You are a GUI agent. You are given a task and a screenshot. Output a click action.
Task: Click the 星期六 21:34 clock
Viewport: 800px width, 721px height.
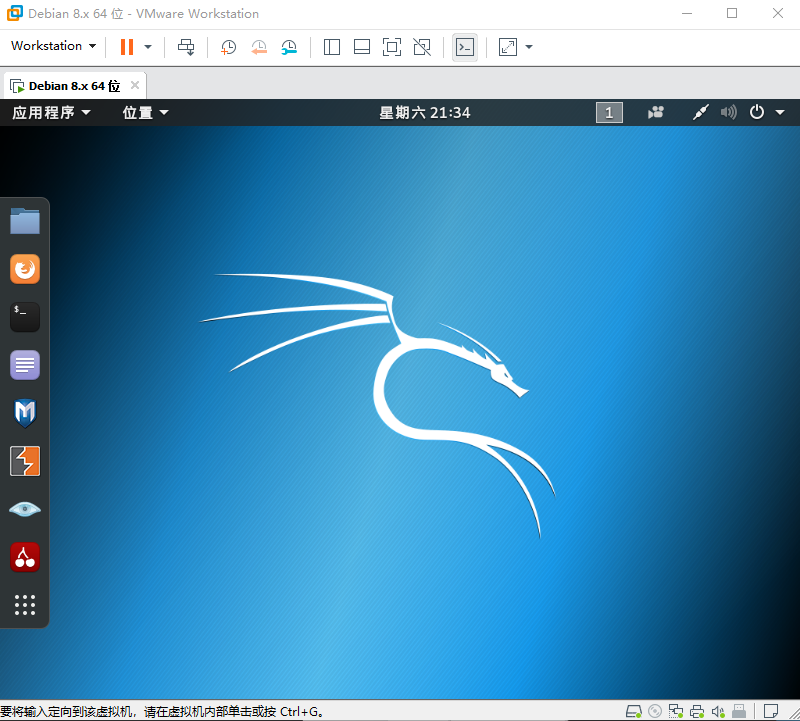pos(424,112)
